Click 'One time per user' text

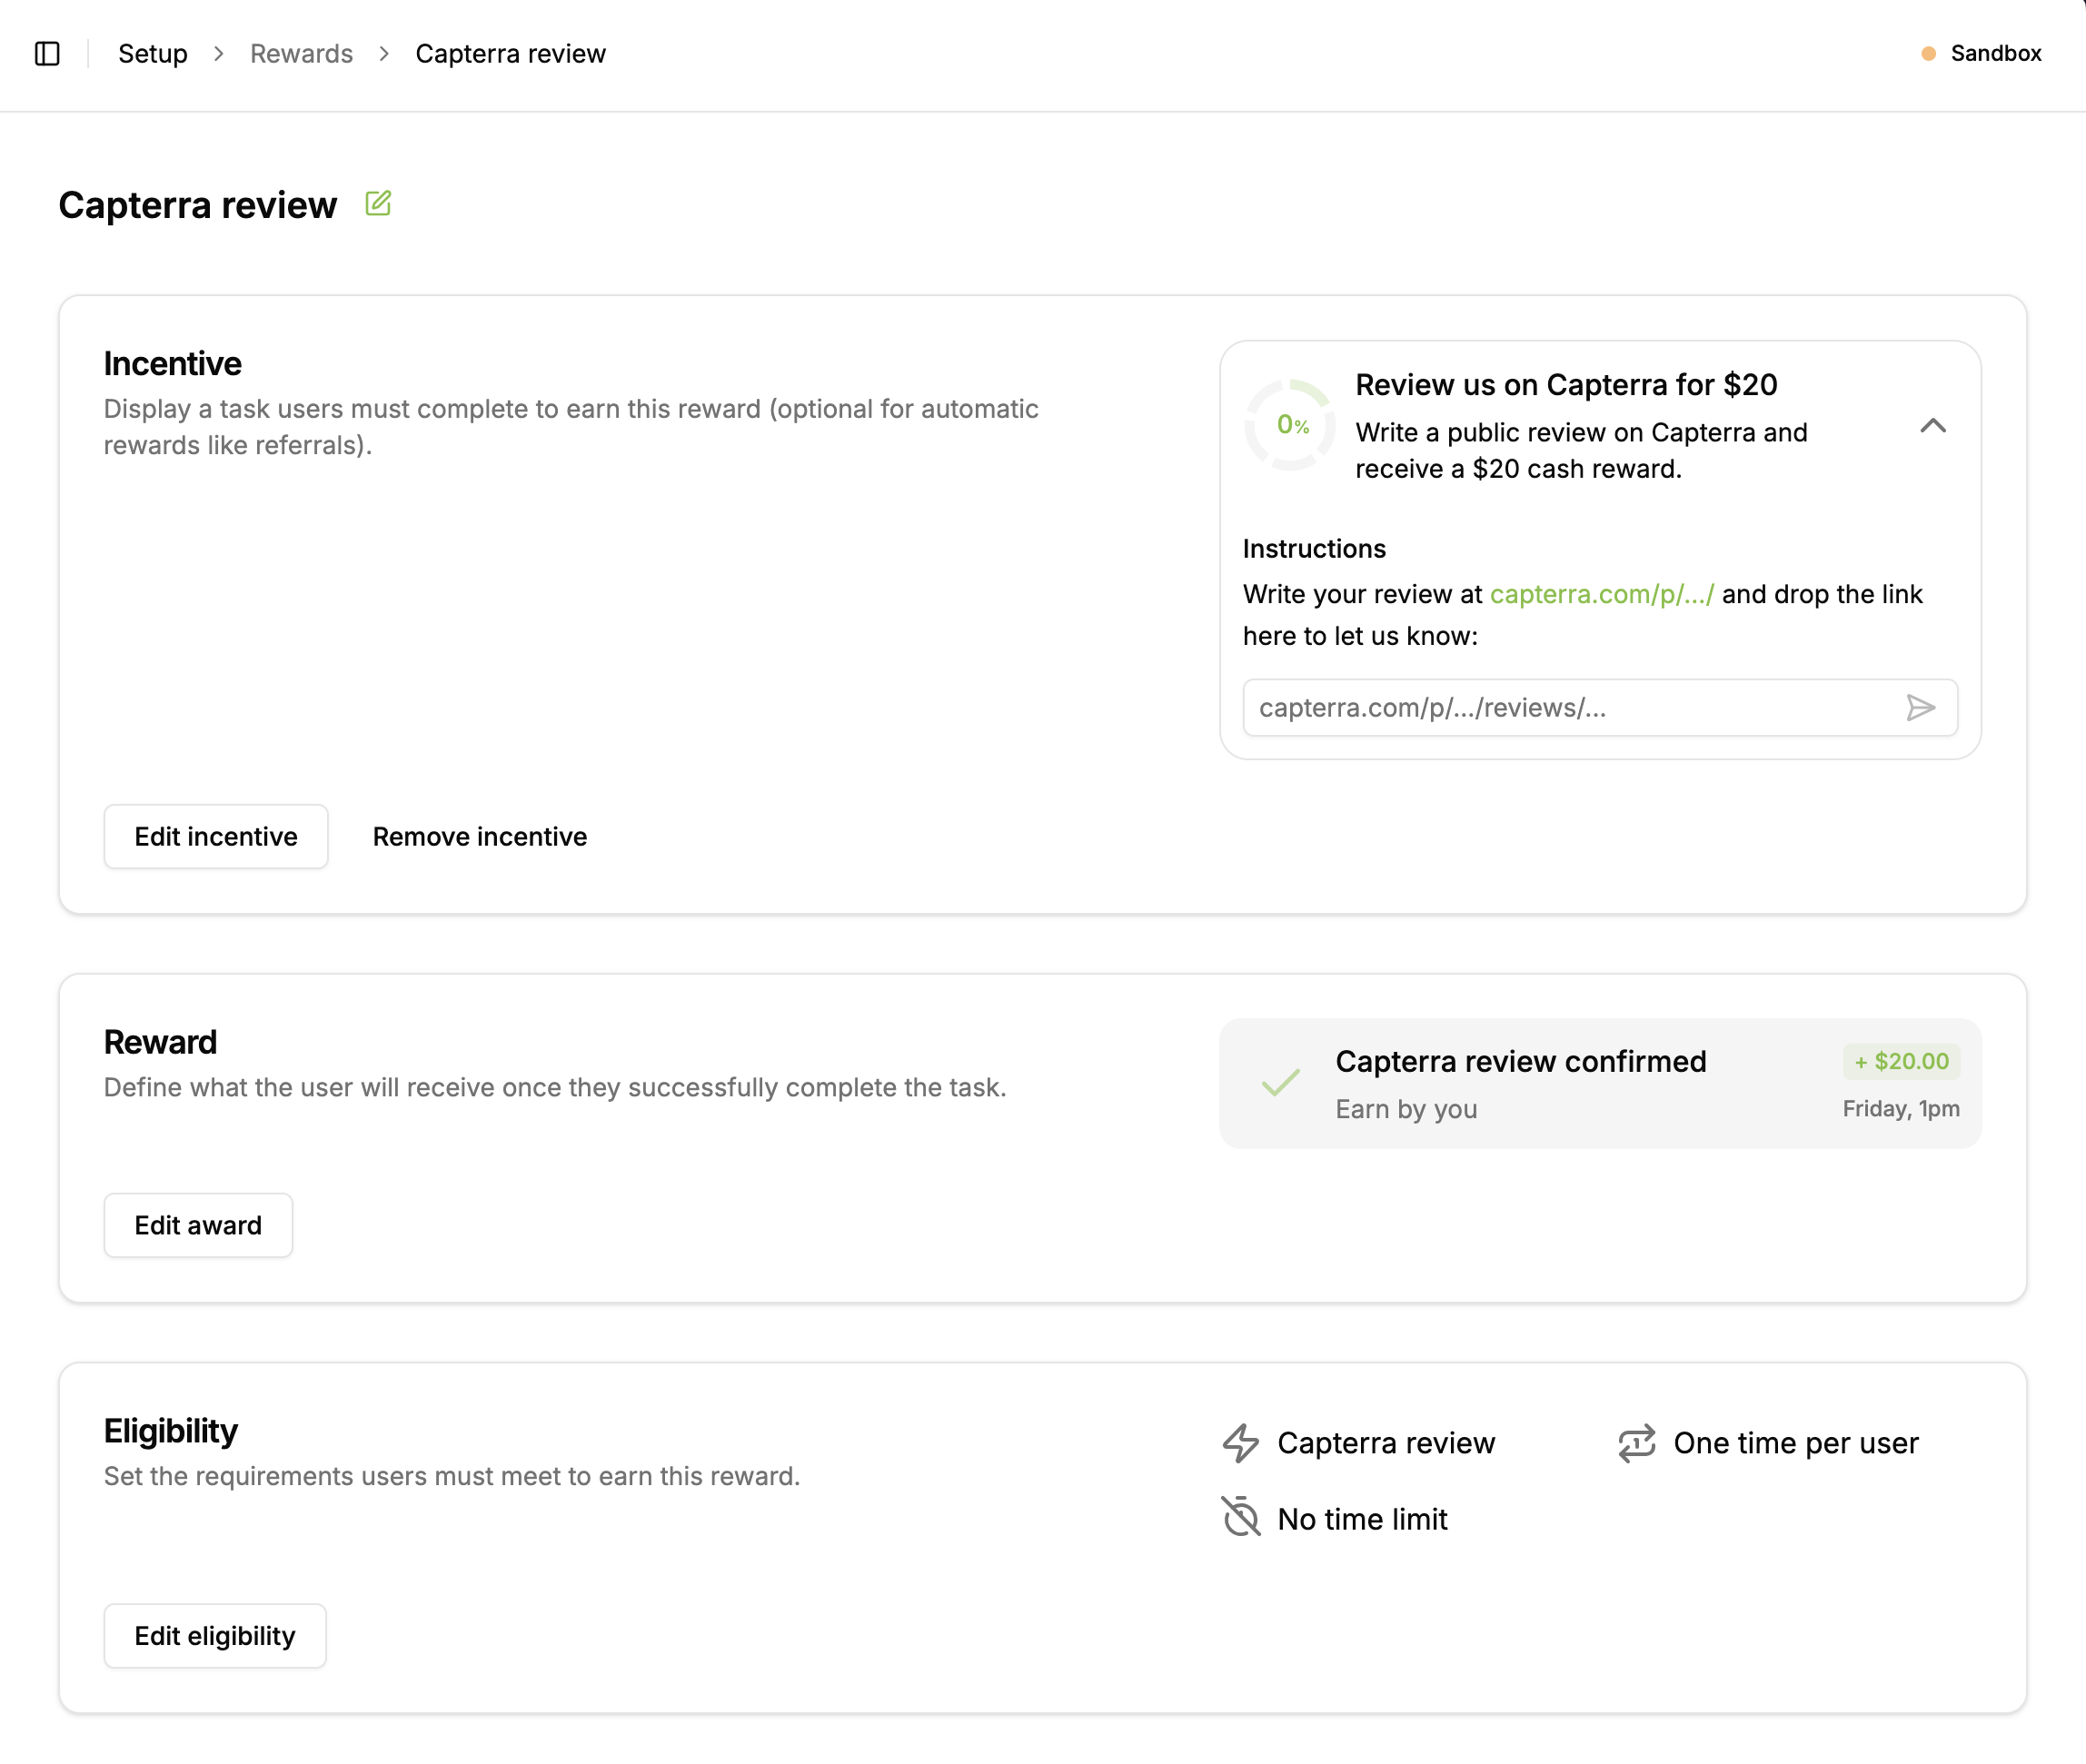tap(1795, 1443)
